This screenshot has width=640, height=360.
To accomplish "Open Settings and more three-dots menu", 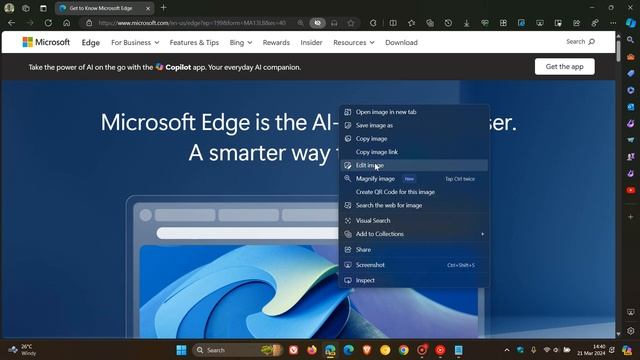I will pyautogui.click(x=613, y=23).
